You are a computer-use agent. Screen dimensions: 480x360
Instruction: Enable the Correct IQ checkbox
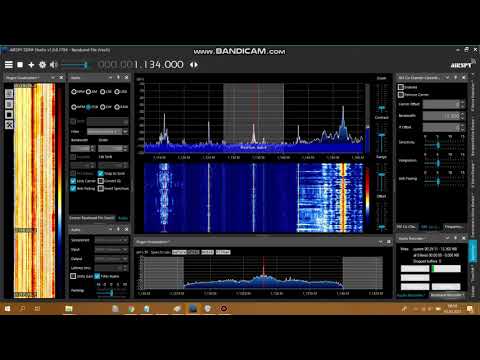click(x=101, y=181)
